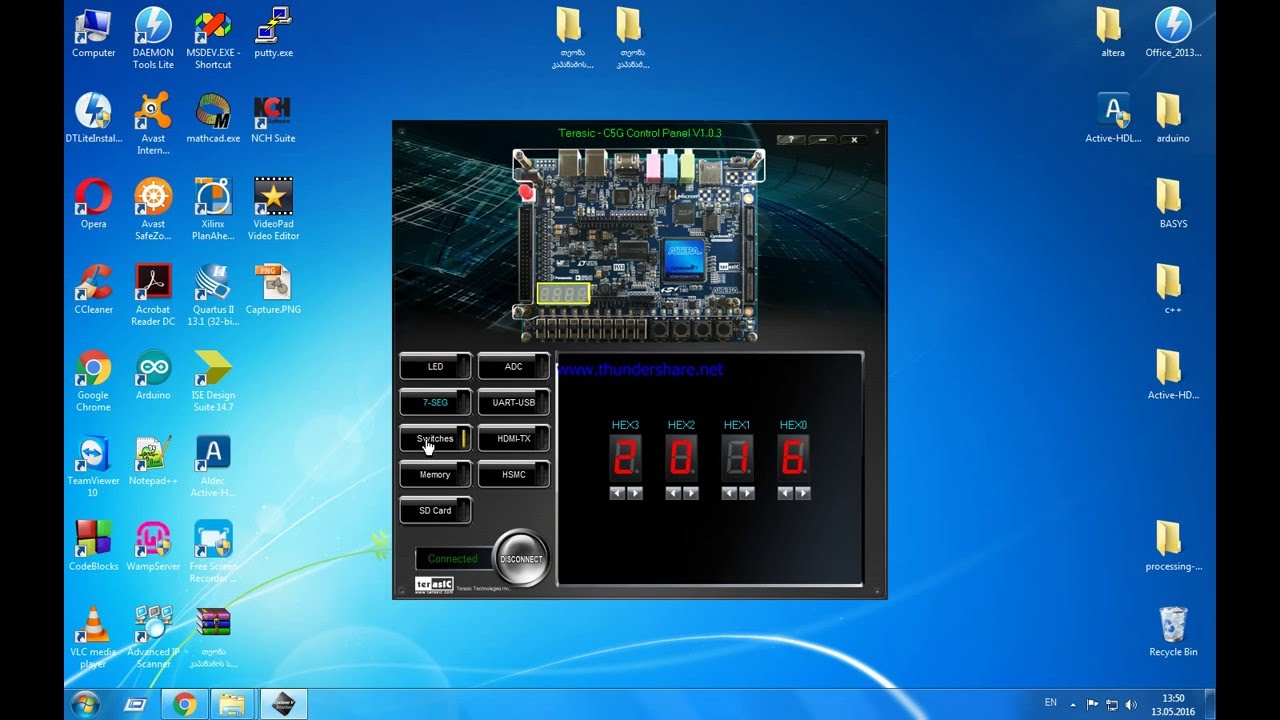Click the EN language indicator in tray

coord(1051,703)
